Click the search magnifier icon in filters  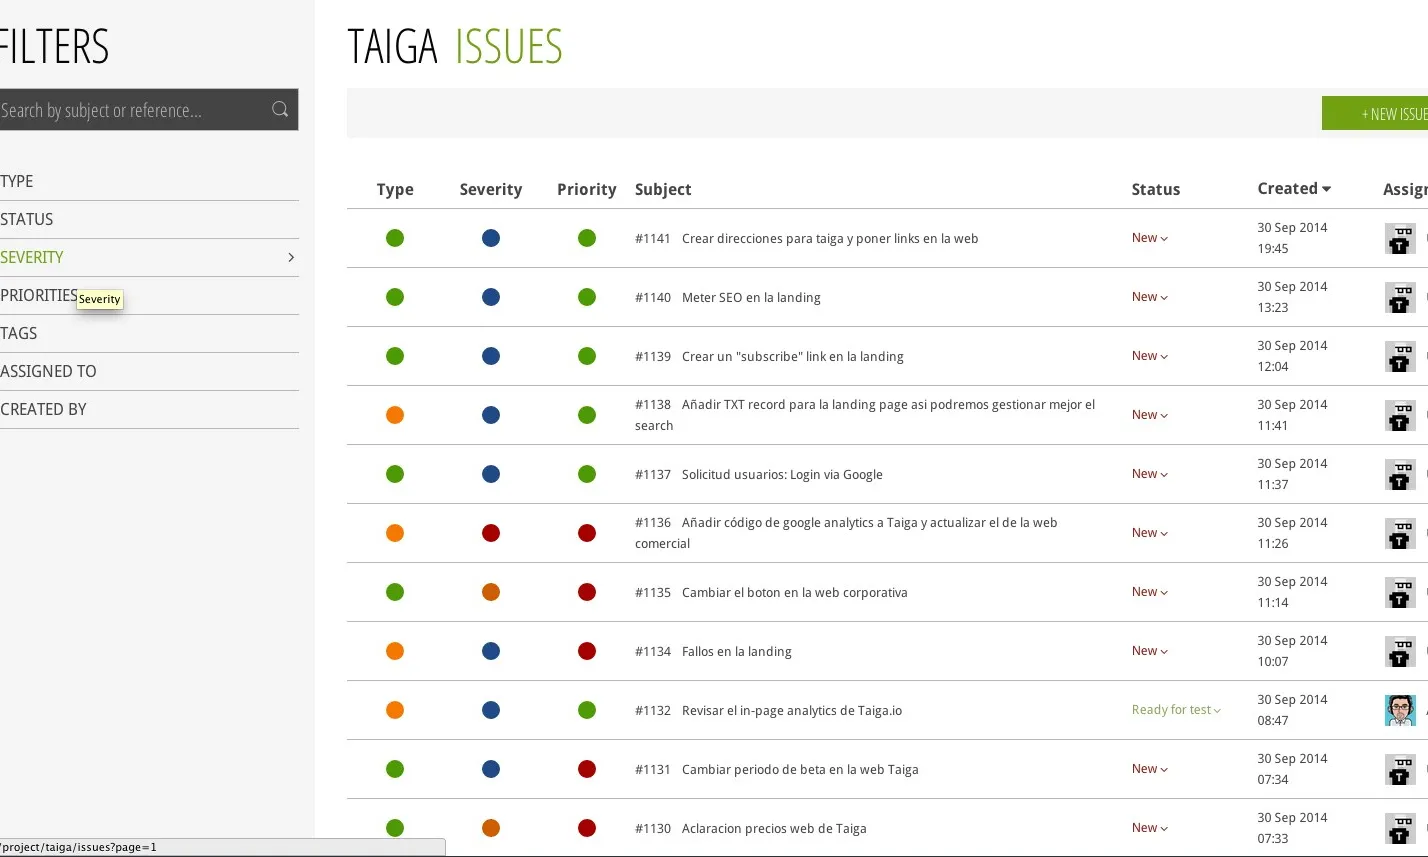[280, 110]
